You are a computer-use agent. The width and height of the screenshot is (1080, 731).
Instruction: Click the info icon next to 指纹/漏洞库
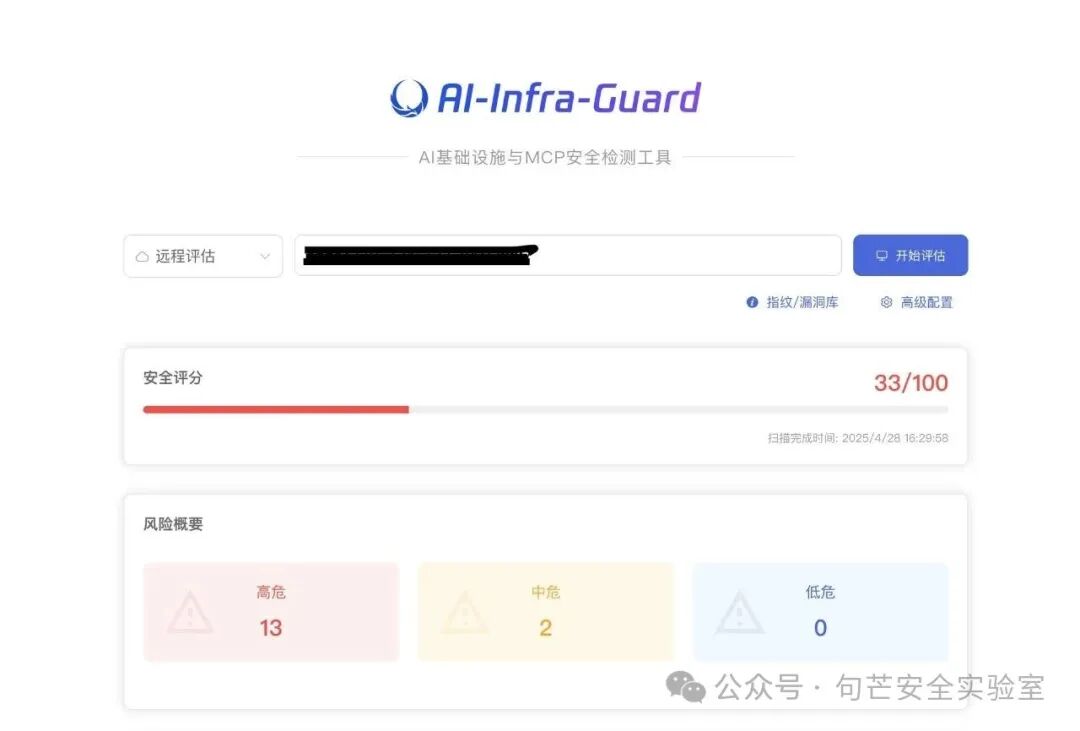click(x=752, y=302)
